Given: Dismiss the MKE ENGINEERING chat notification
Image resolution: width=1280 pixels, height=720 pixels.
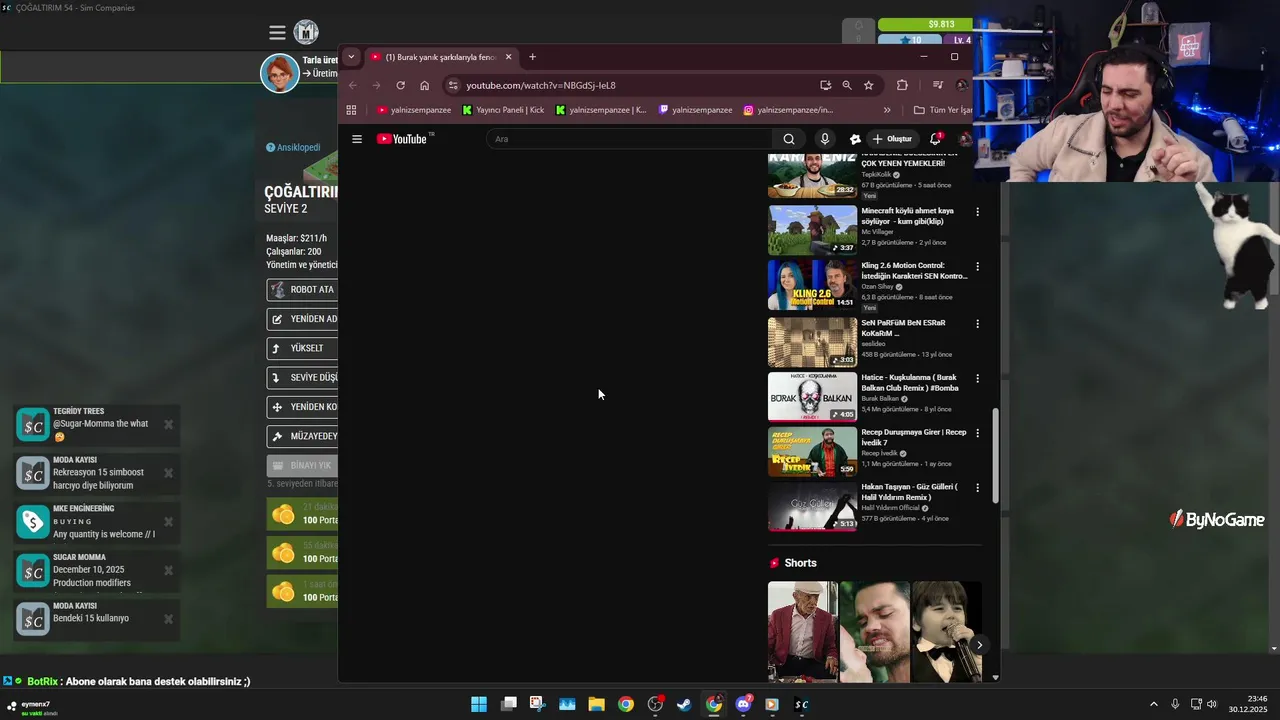Looking at the screenshot, I should (x=168, y=522).
